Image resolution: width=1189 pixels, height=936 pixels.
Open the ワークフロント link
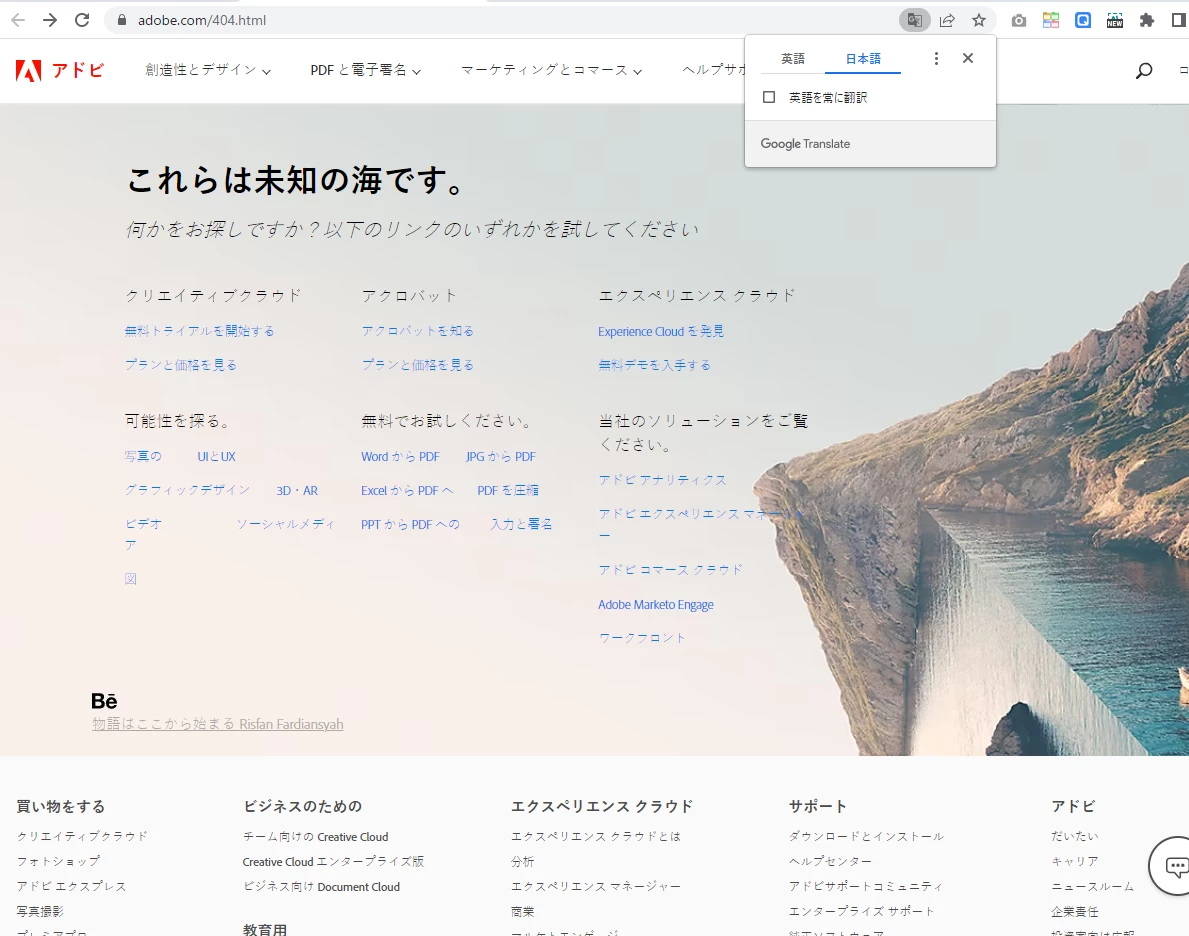coord(642,638)
